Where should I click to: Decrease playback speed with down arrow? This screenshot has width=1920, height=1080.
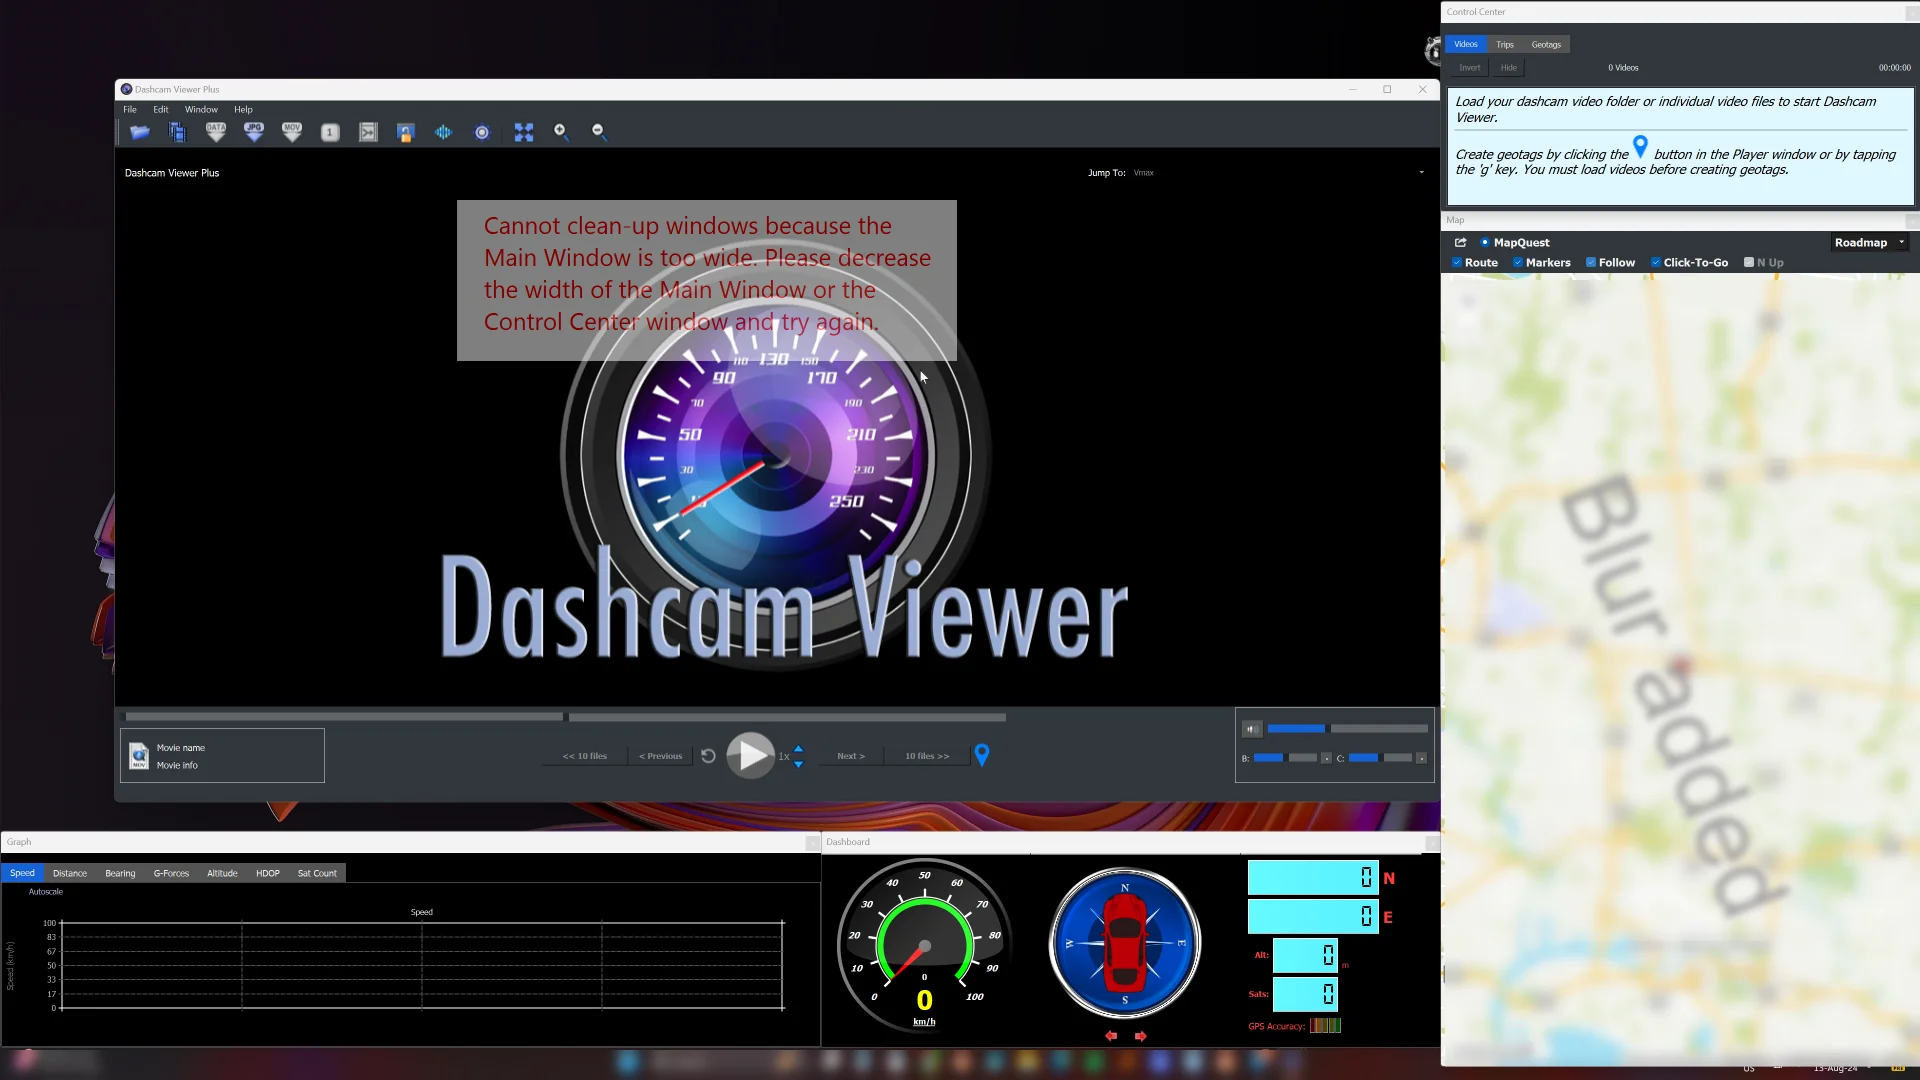coord(798,764)
